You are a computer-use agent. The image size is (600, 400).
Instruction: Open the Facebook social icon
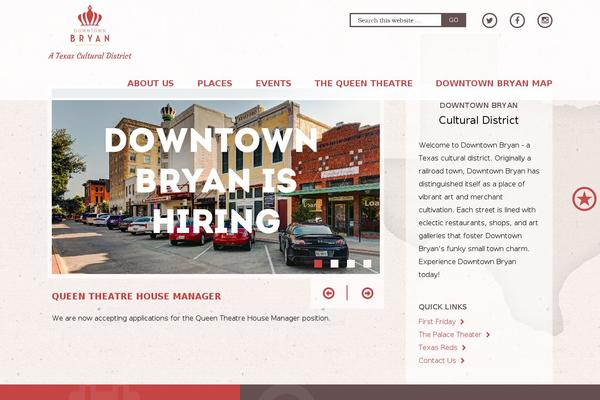coord(517,20)
